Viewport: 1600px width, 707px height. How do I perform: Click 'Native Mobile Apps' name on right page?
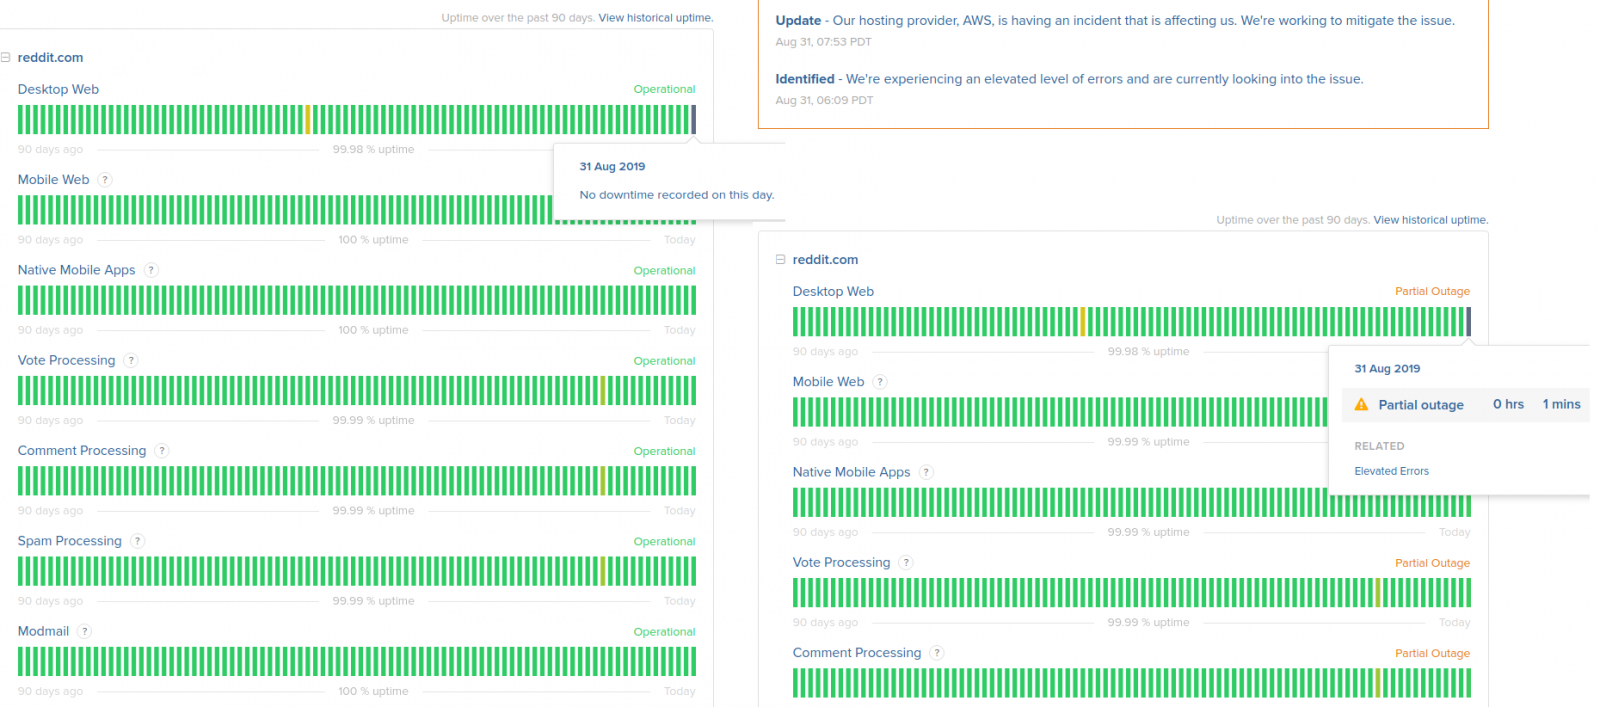[851, 472]
